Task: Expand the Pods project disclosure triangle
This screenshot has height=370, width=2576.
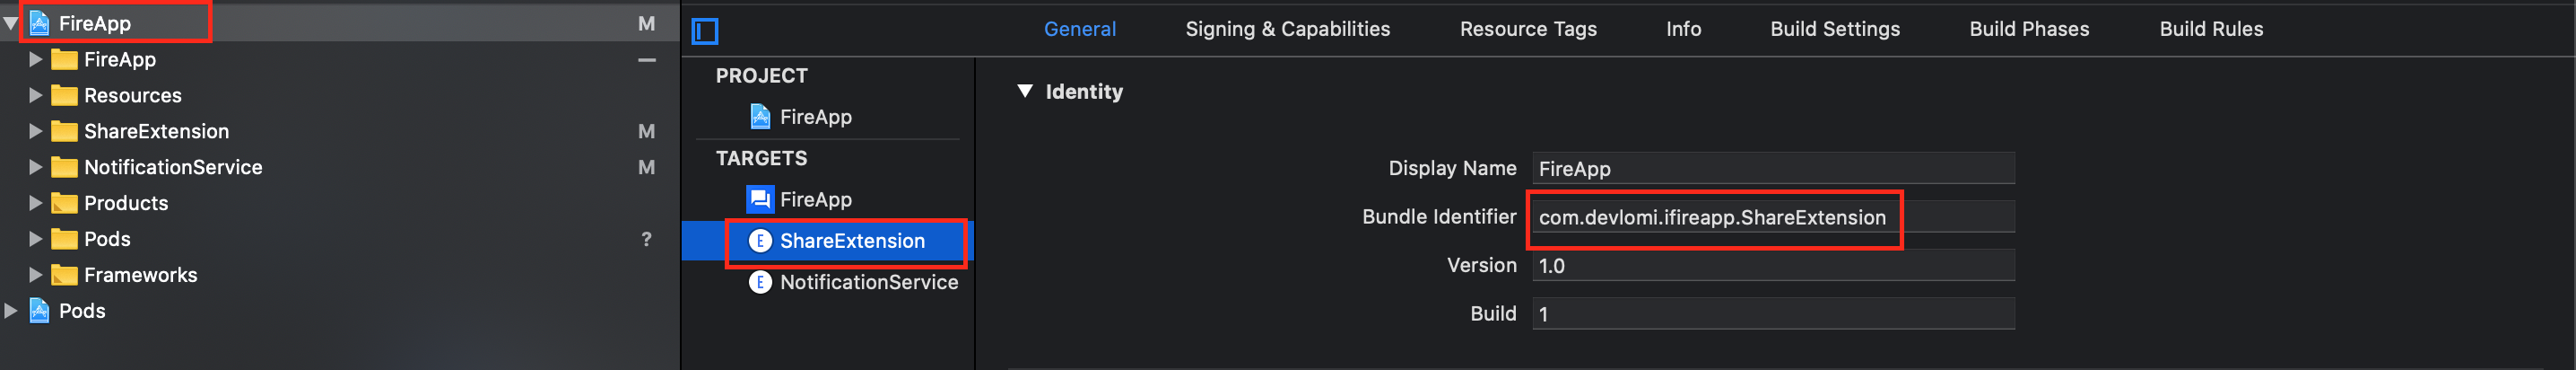Action: tap(11, 311)
